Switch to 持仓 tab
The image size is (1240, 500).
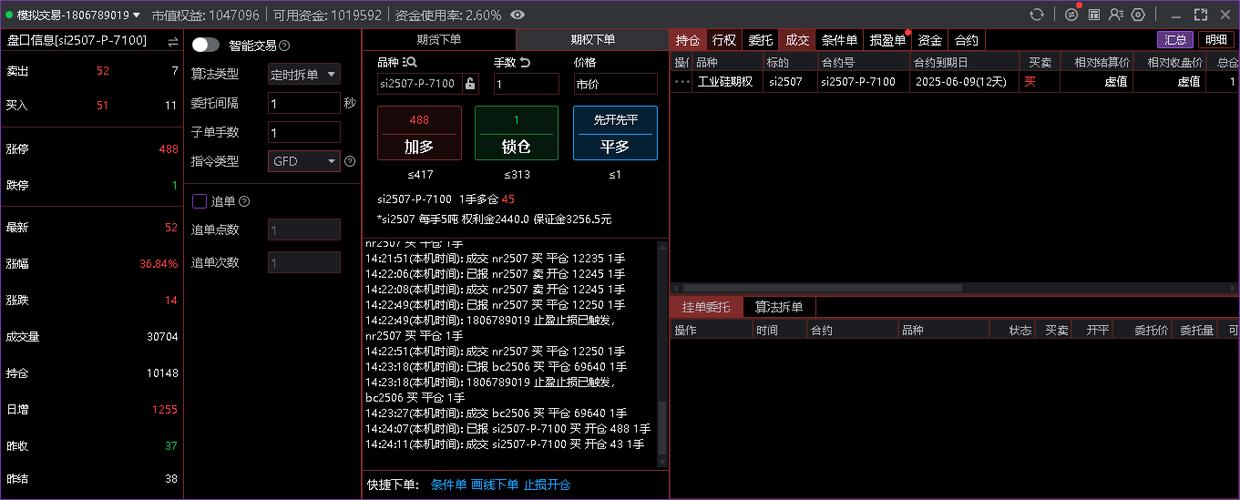[x=687, y=40]
